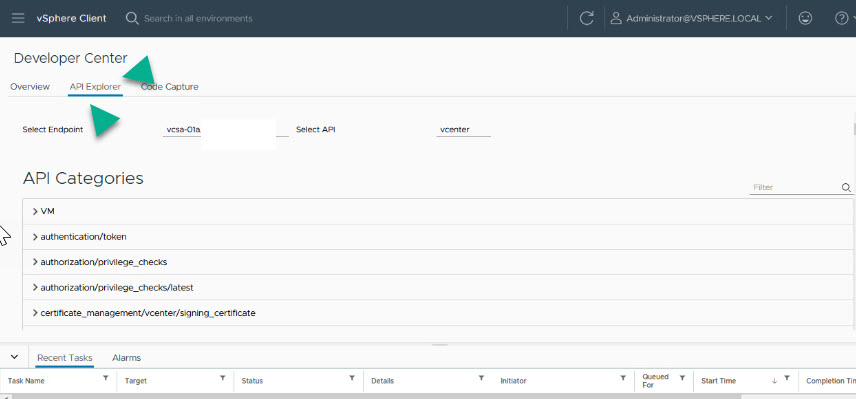Open the smiley feedback icon

coord(805,18)
